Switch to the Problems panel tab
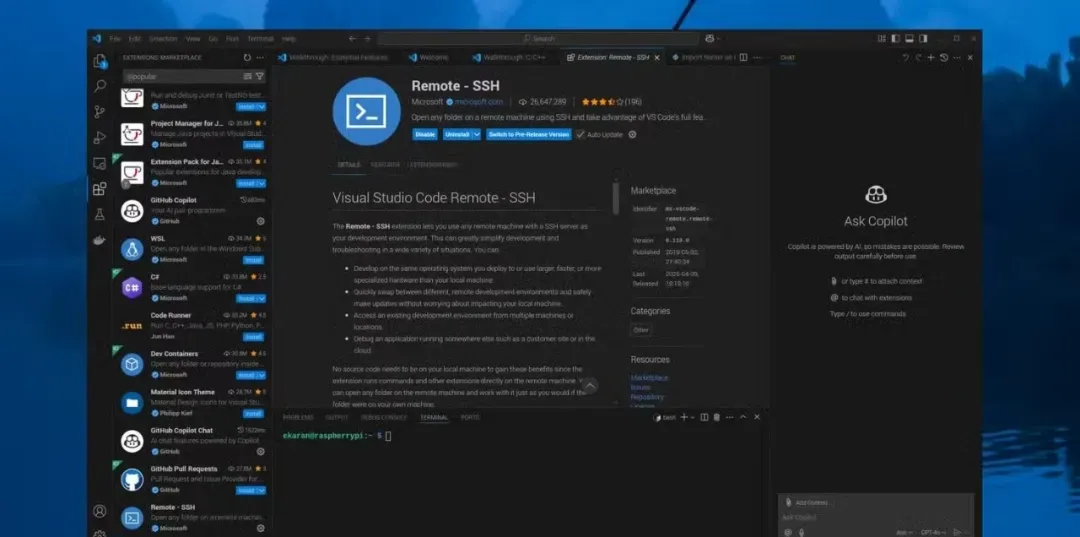This screenshot has height=537, width=1080. (298, 418)
